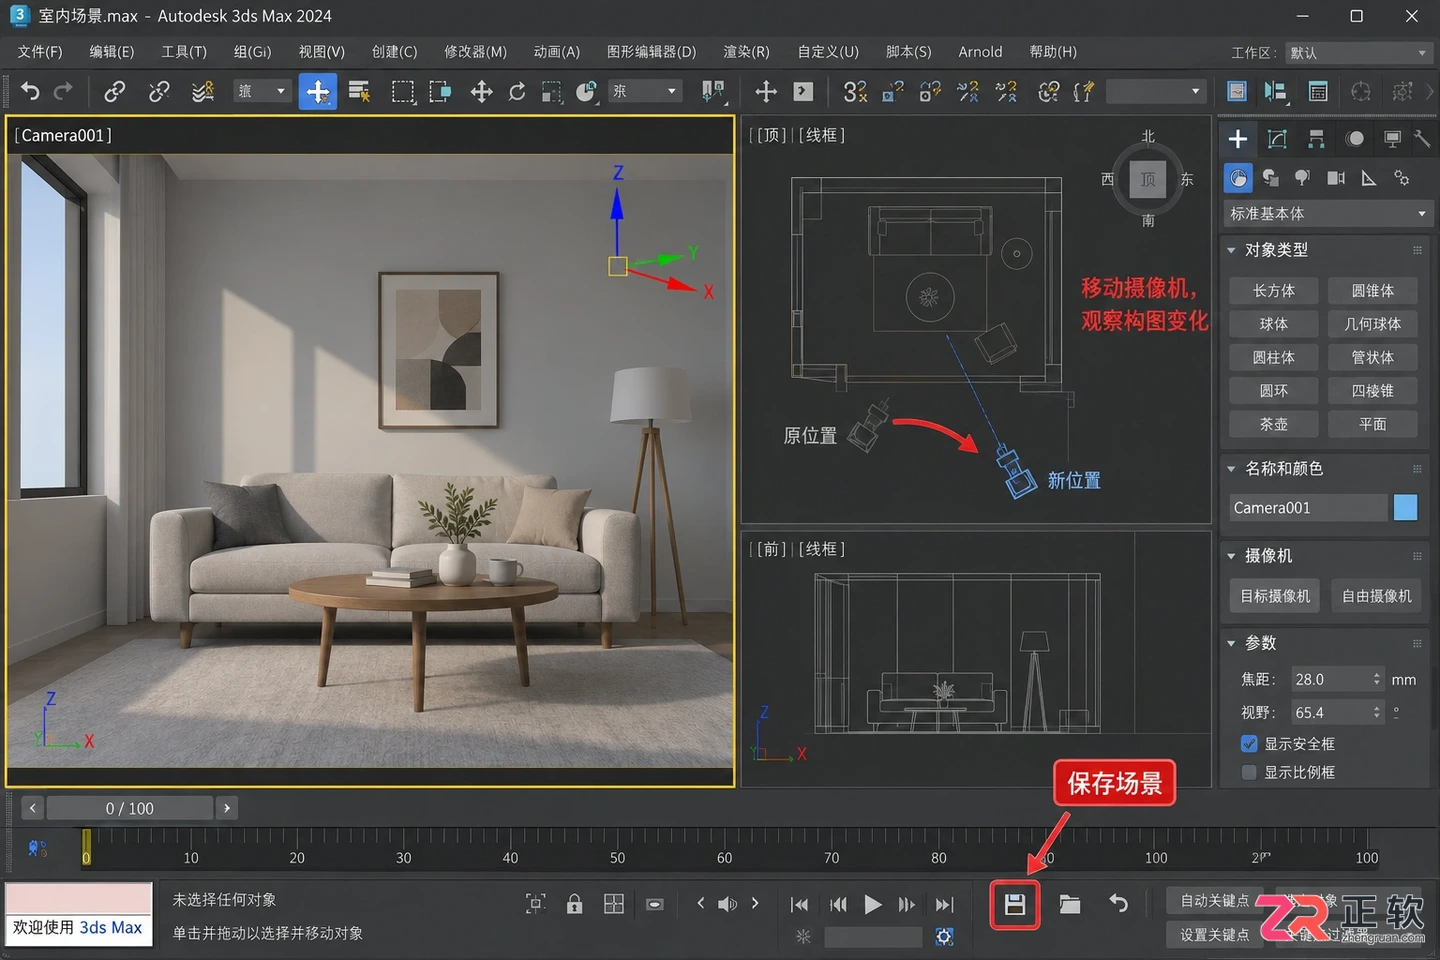
Task: Open the 渲染(R) menu
Action: click(x=747, y=52)
